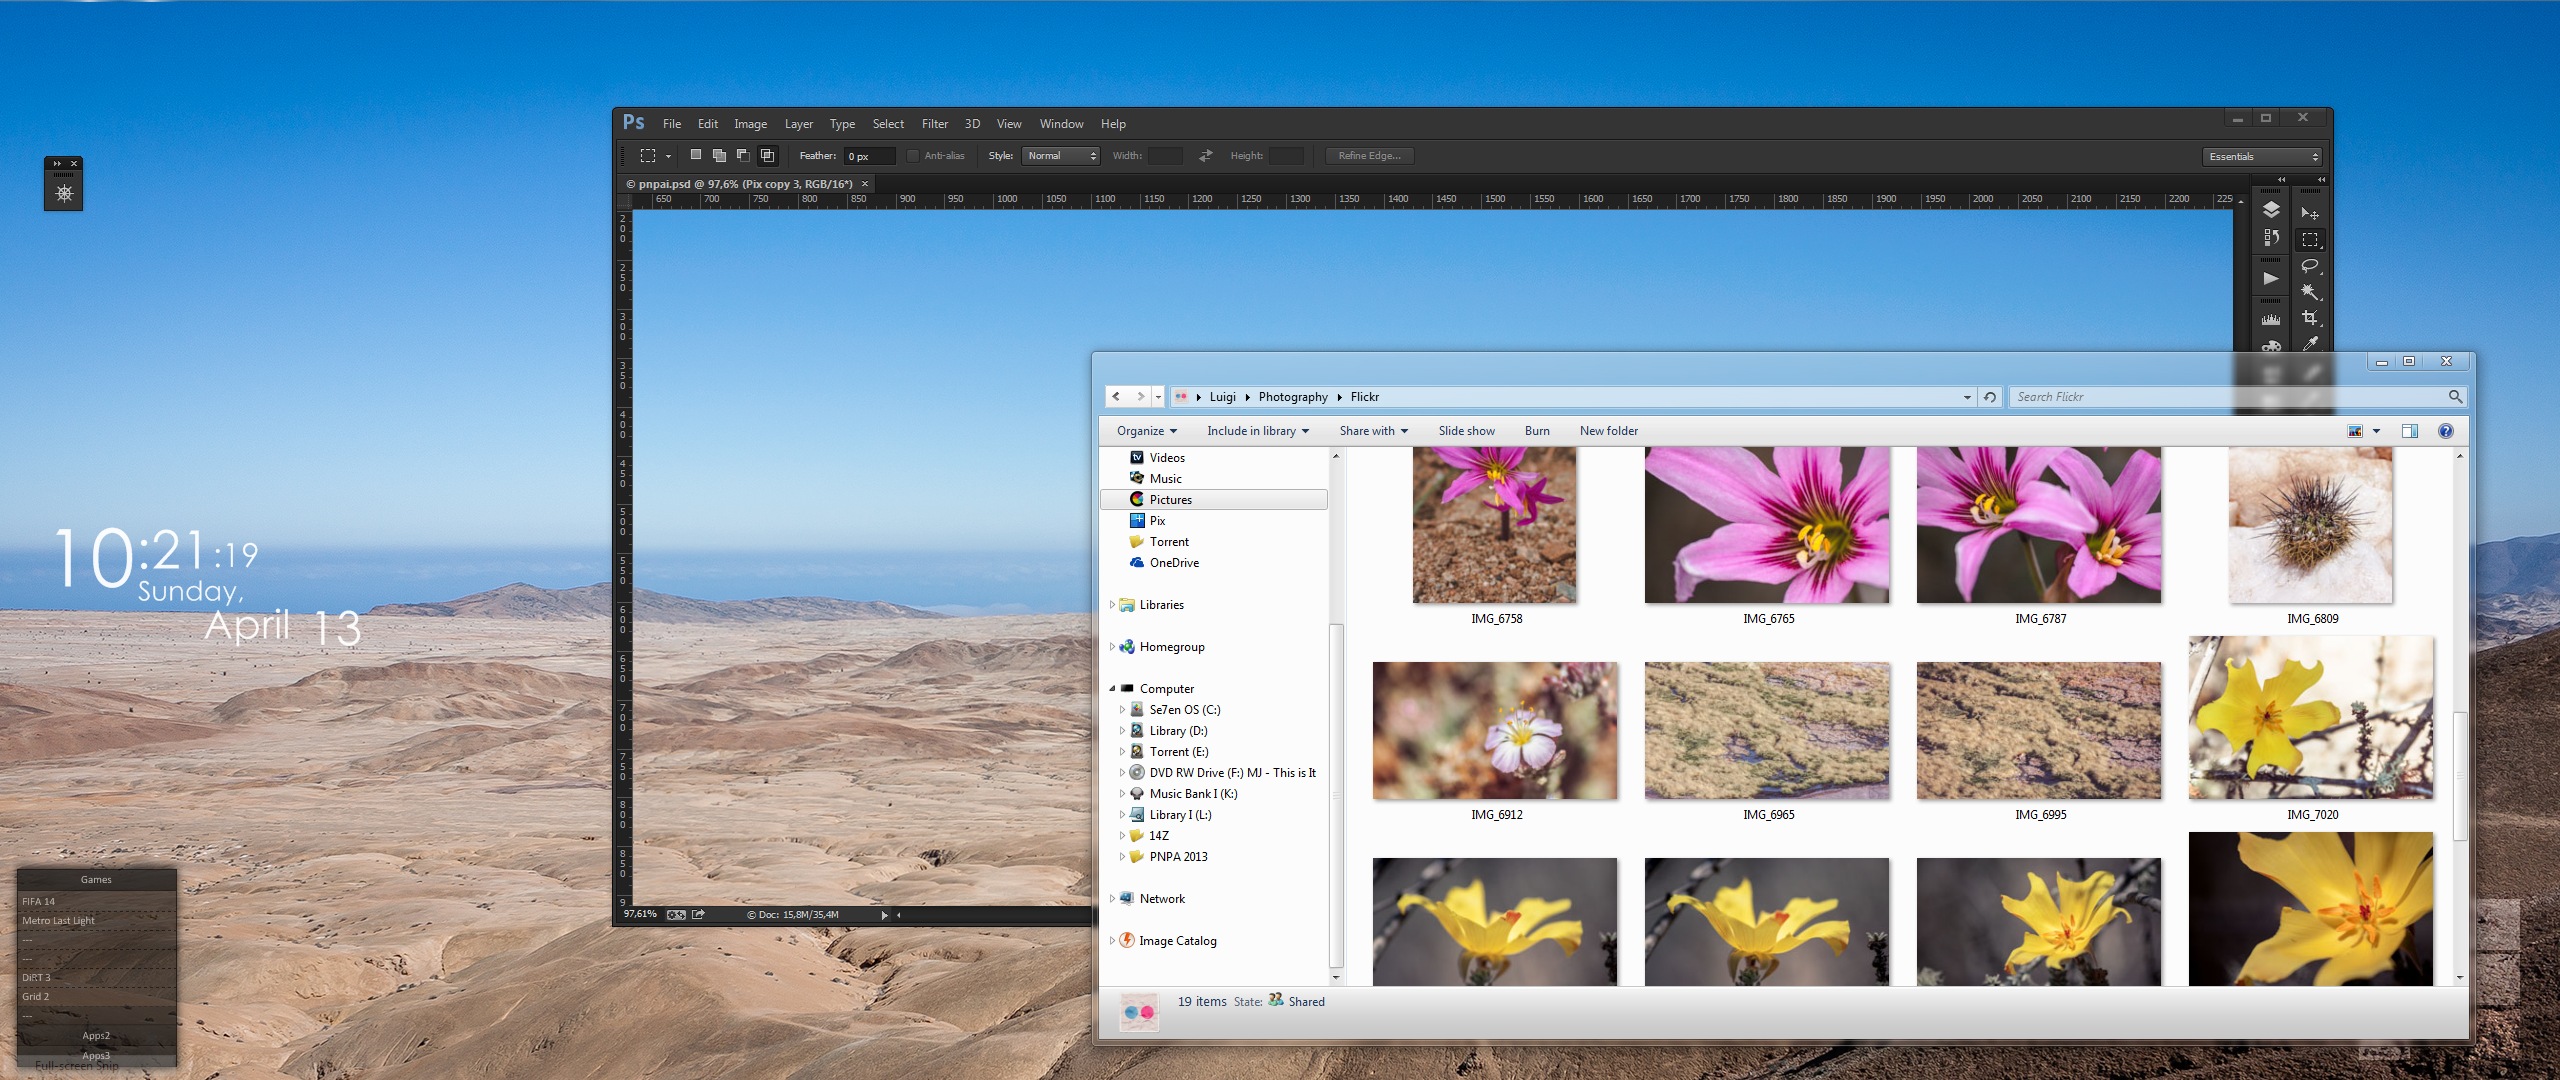This screenshot has width=2560, height=1080.
Task: Toggle the preview pane icon in Explorer
Action: click(2410, 431)
